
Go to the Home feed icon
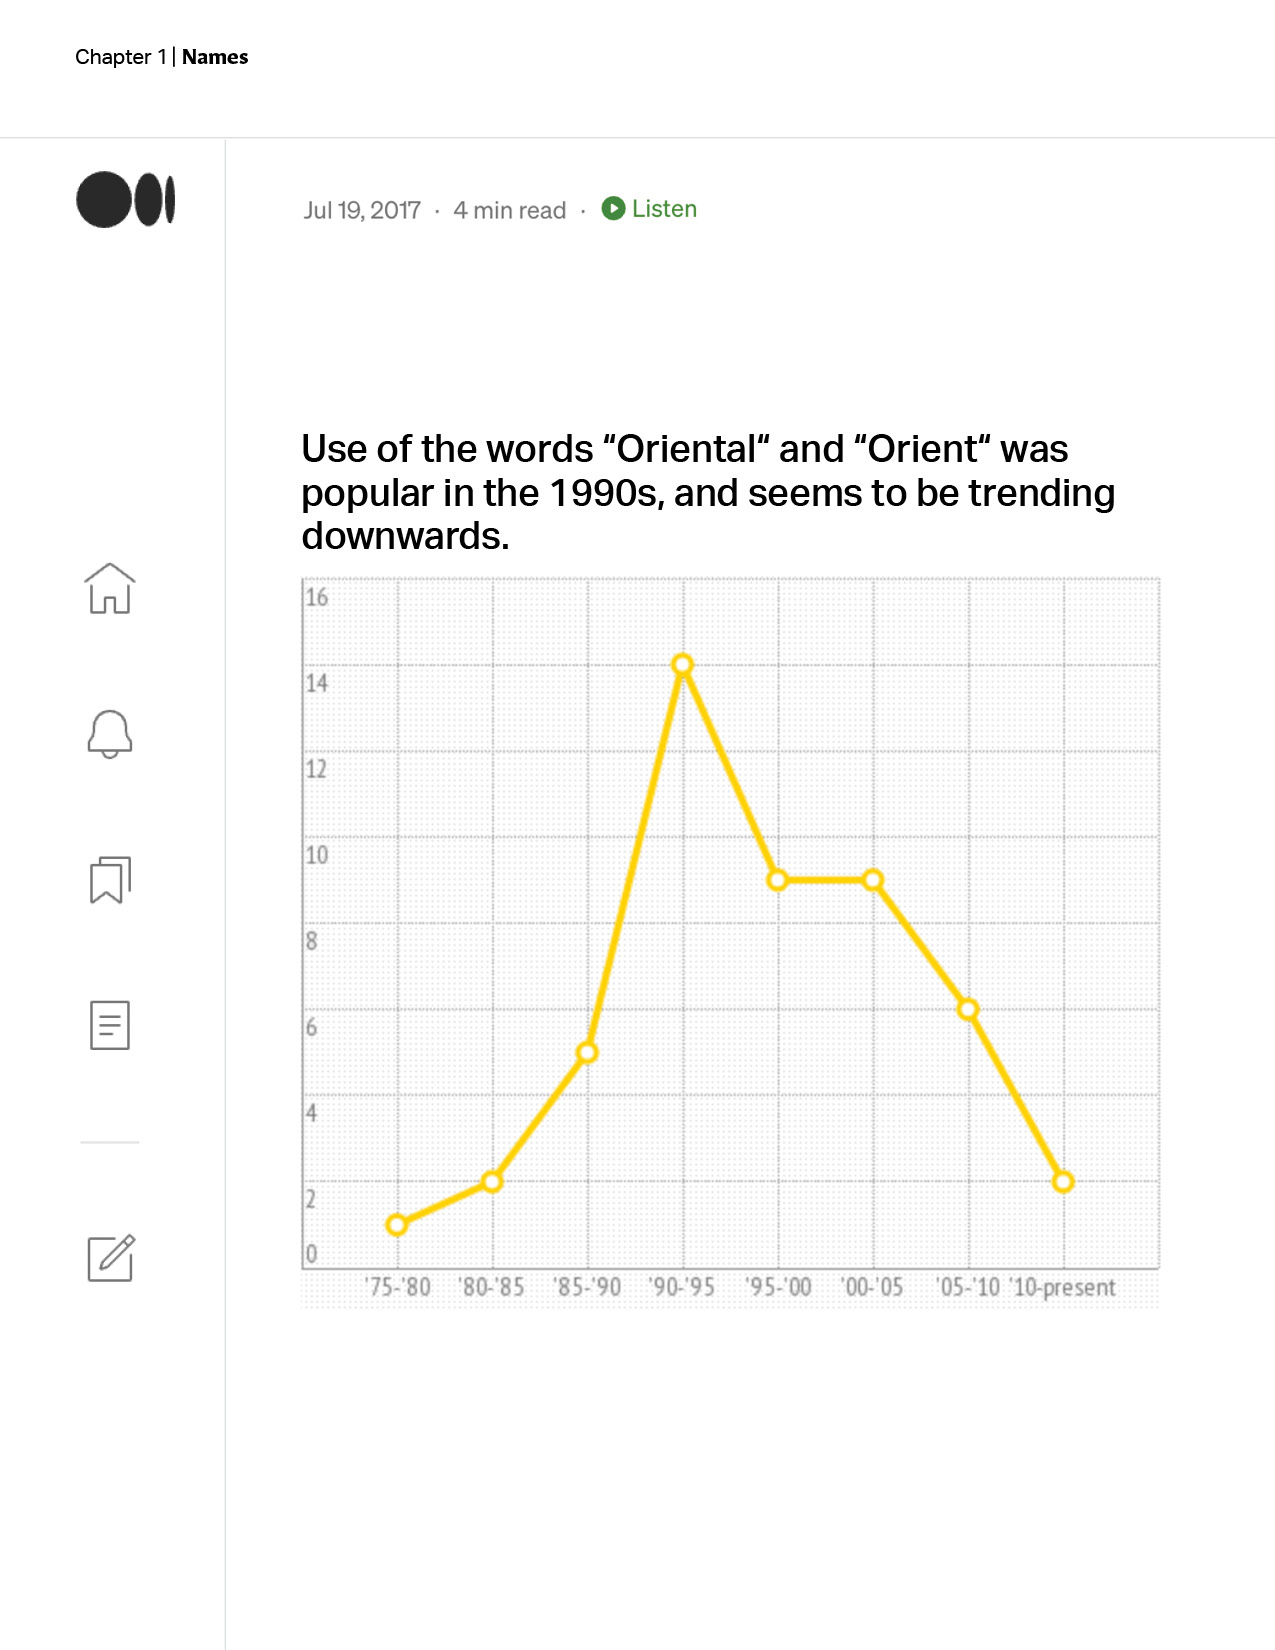click(110, 588)
